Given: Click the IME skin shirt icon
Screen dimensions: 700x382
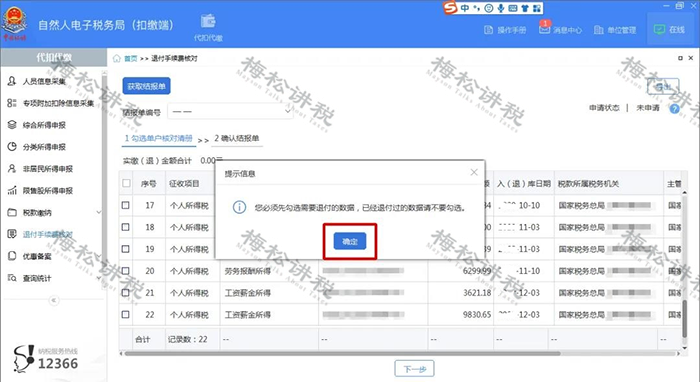Looking at the screenshot, I should (525, 8).
